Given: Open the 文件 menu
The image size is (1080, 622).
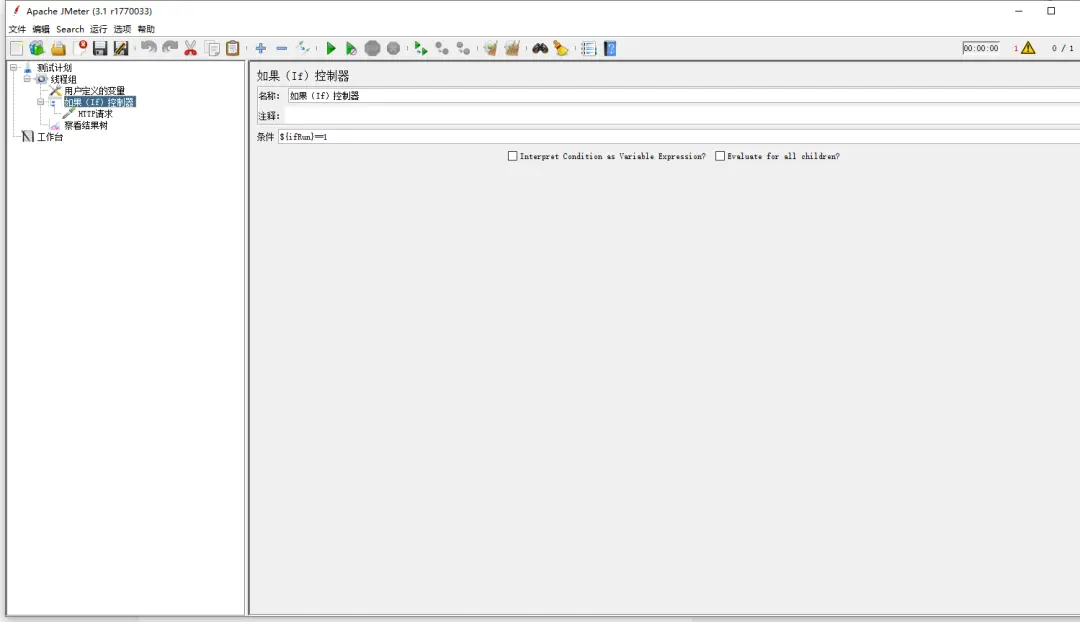Looking at the screenshot, I should coord(17,29).
